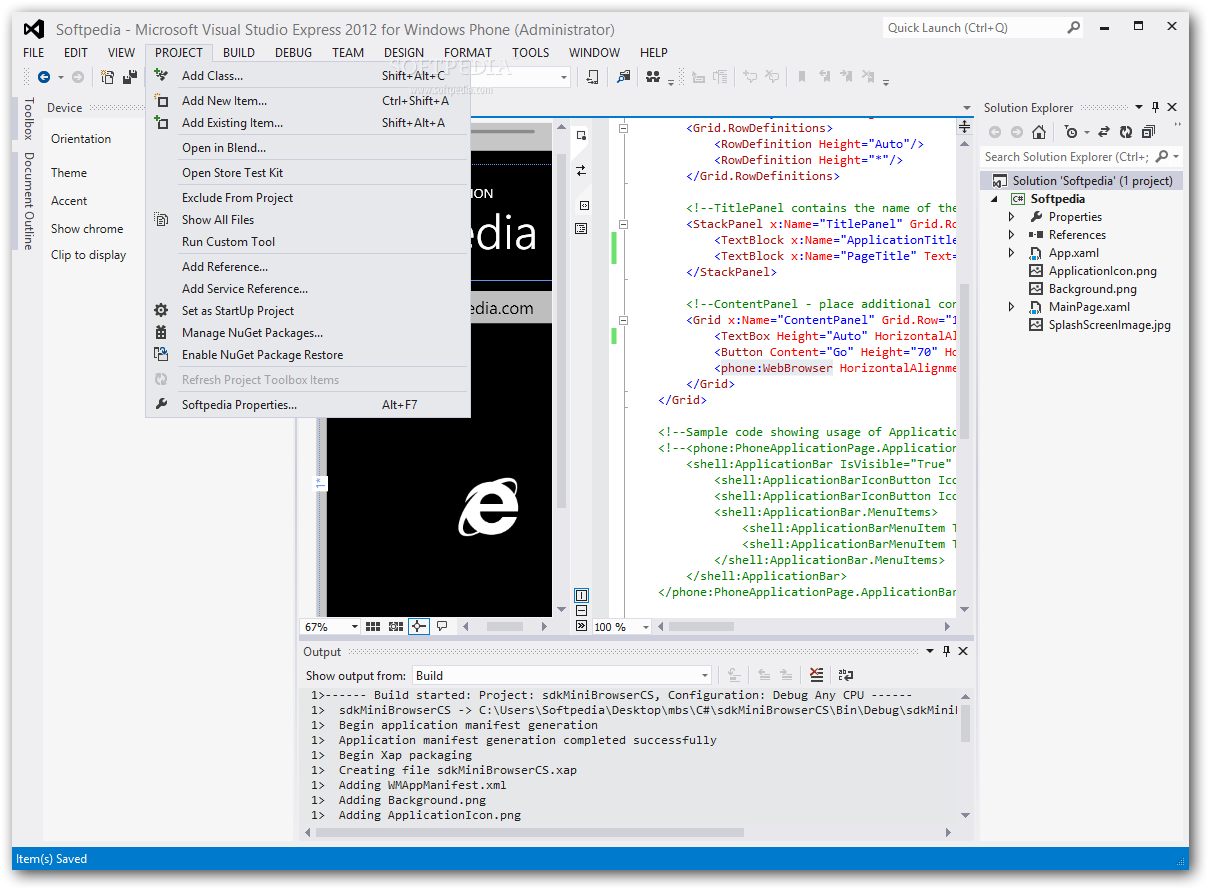Expand the App.xaml node
The width and height of the screenshot is (1209, 890).
click(x=1011, y=253)
